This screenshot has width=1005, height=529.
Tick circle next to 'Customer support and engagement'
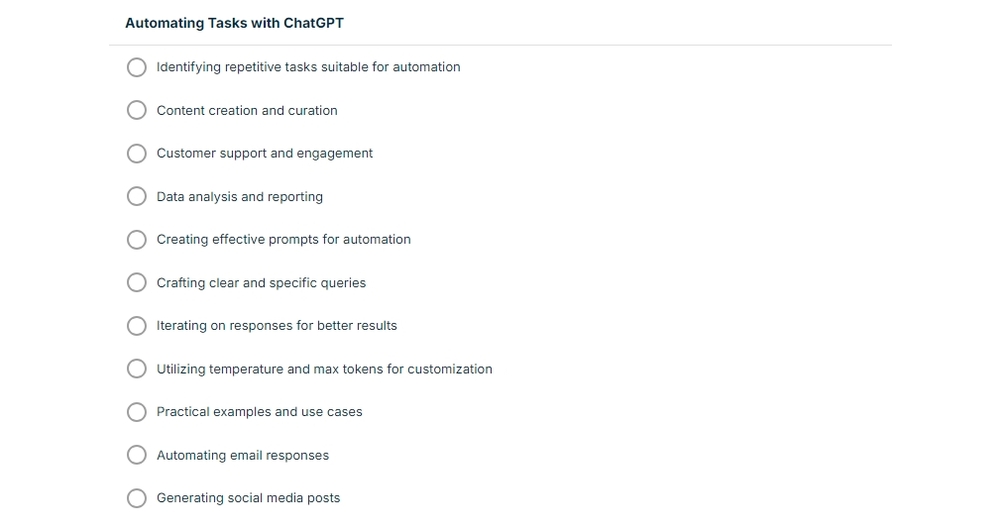click(x=137, y=153)
